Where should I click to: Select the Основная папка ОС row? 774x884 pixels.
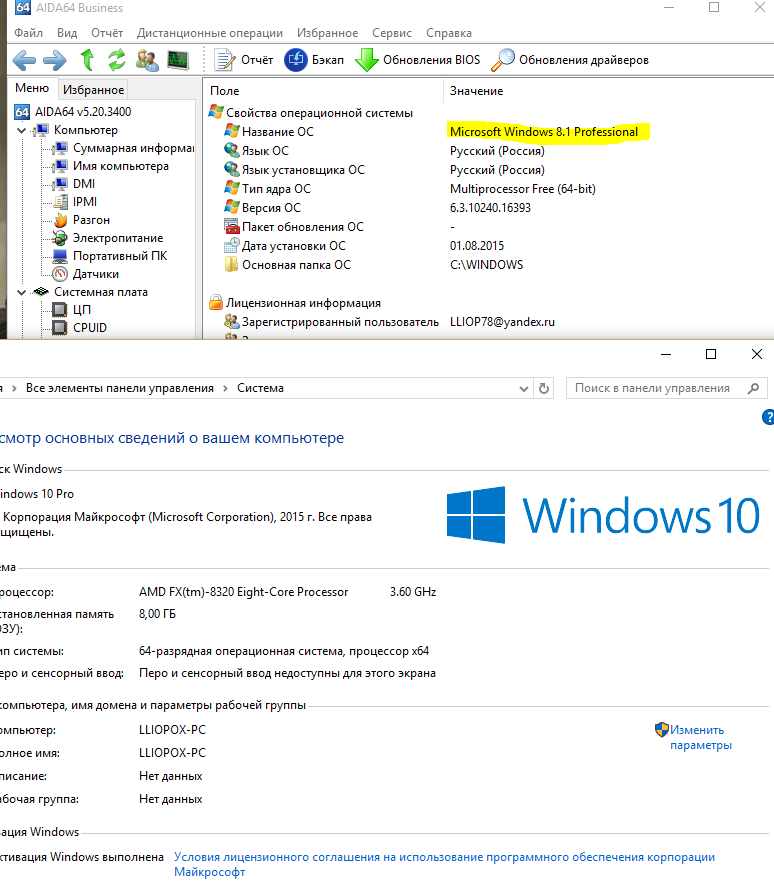point(287,264)
